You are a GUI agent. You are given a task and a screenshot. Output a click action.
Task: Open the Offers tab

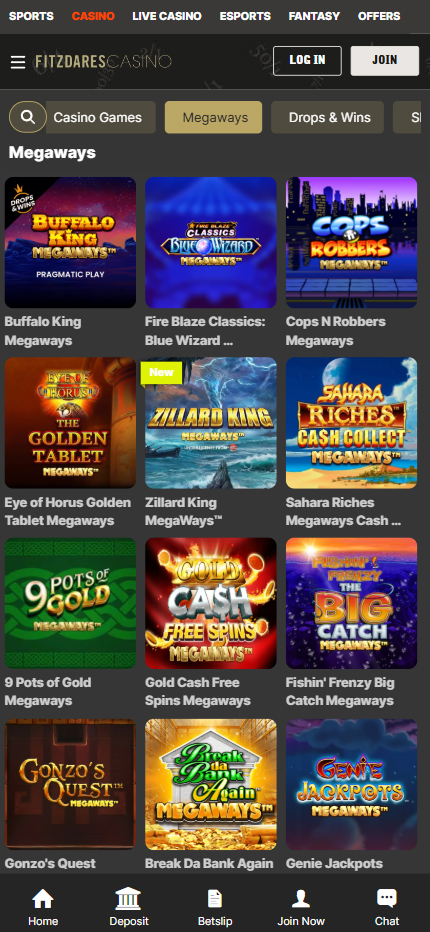[379, 16]
